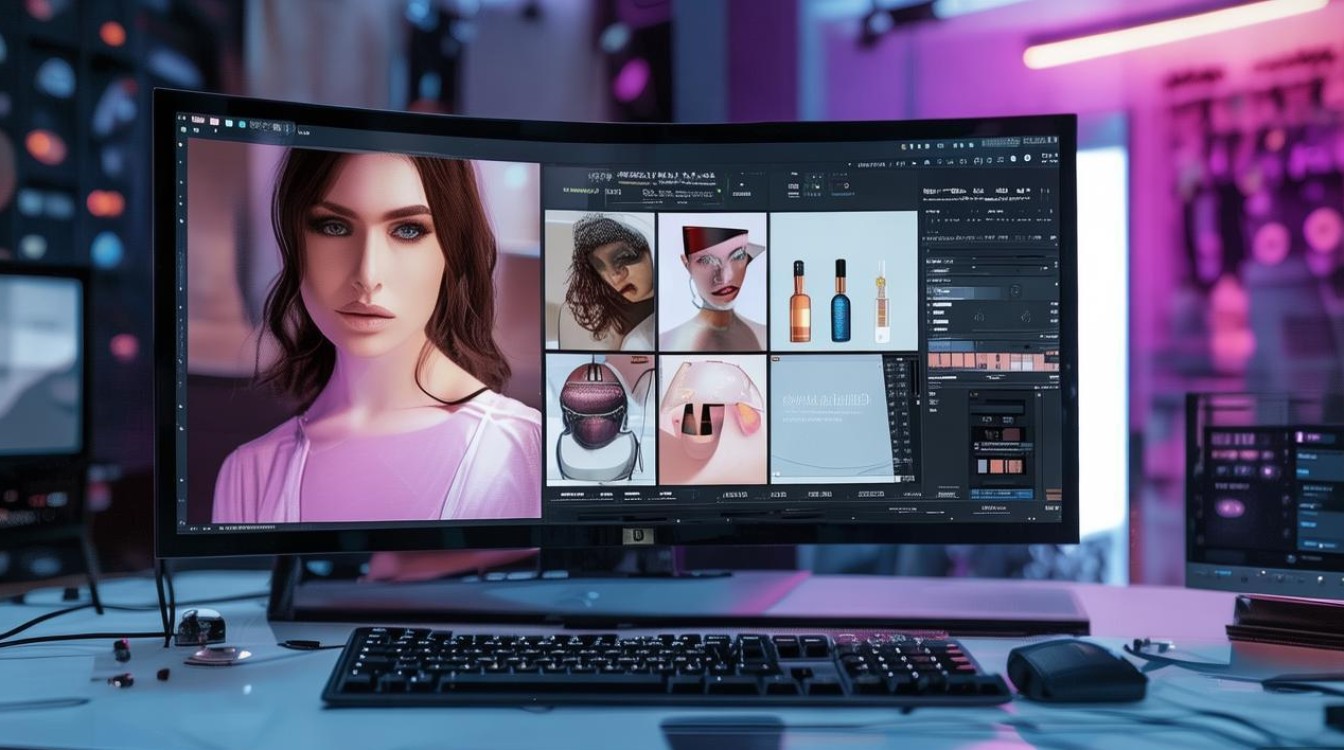Select the maroon helmet thumbnail
Viewport: 1344px width, 750px height.
(x=600, y=419)
